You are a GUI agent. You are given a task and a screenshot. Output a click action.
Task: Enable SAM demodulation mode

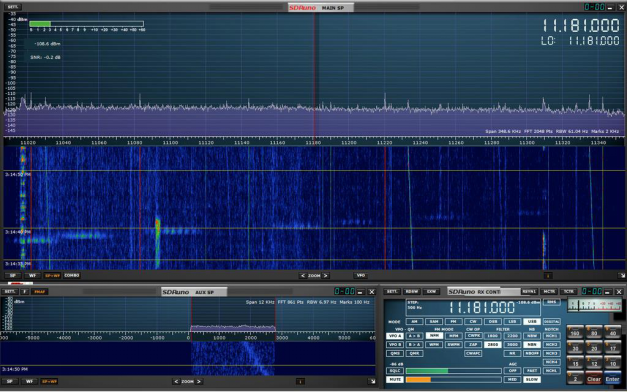(x=434, y=322)
